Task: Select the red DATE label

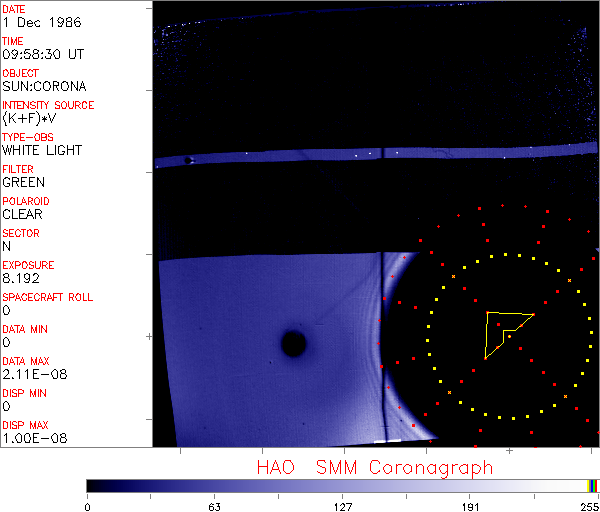Action: [15, 9]
